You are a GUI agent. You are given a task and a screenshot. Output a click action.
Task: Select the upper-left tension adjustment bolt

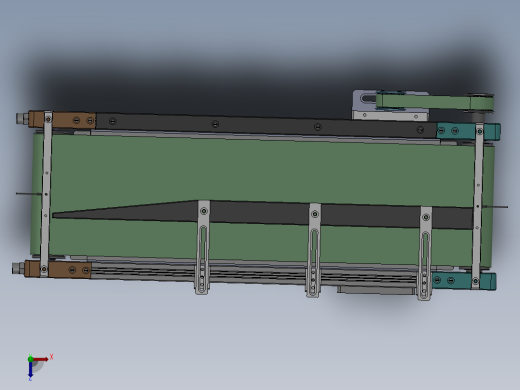click(x=22, y=118)
